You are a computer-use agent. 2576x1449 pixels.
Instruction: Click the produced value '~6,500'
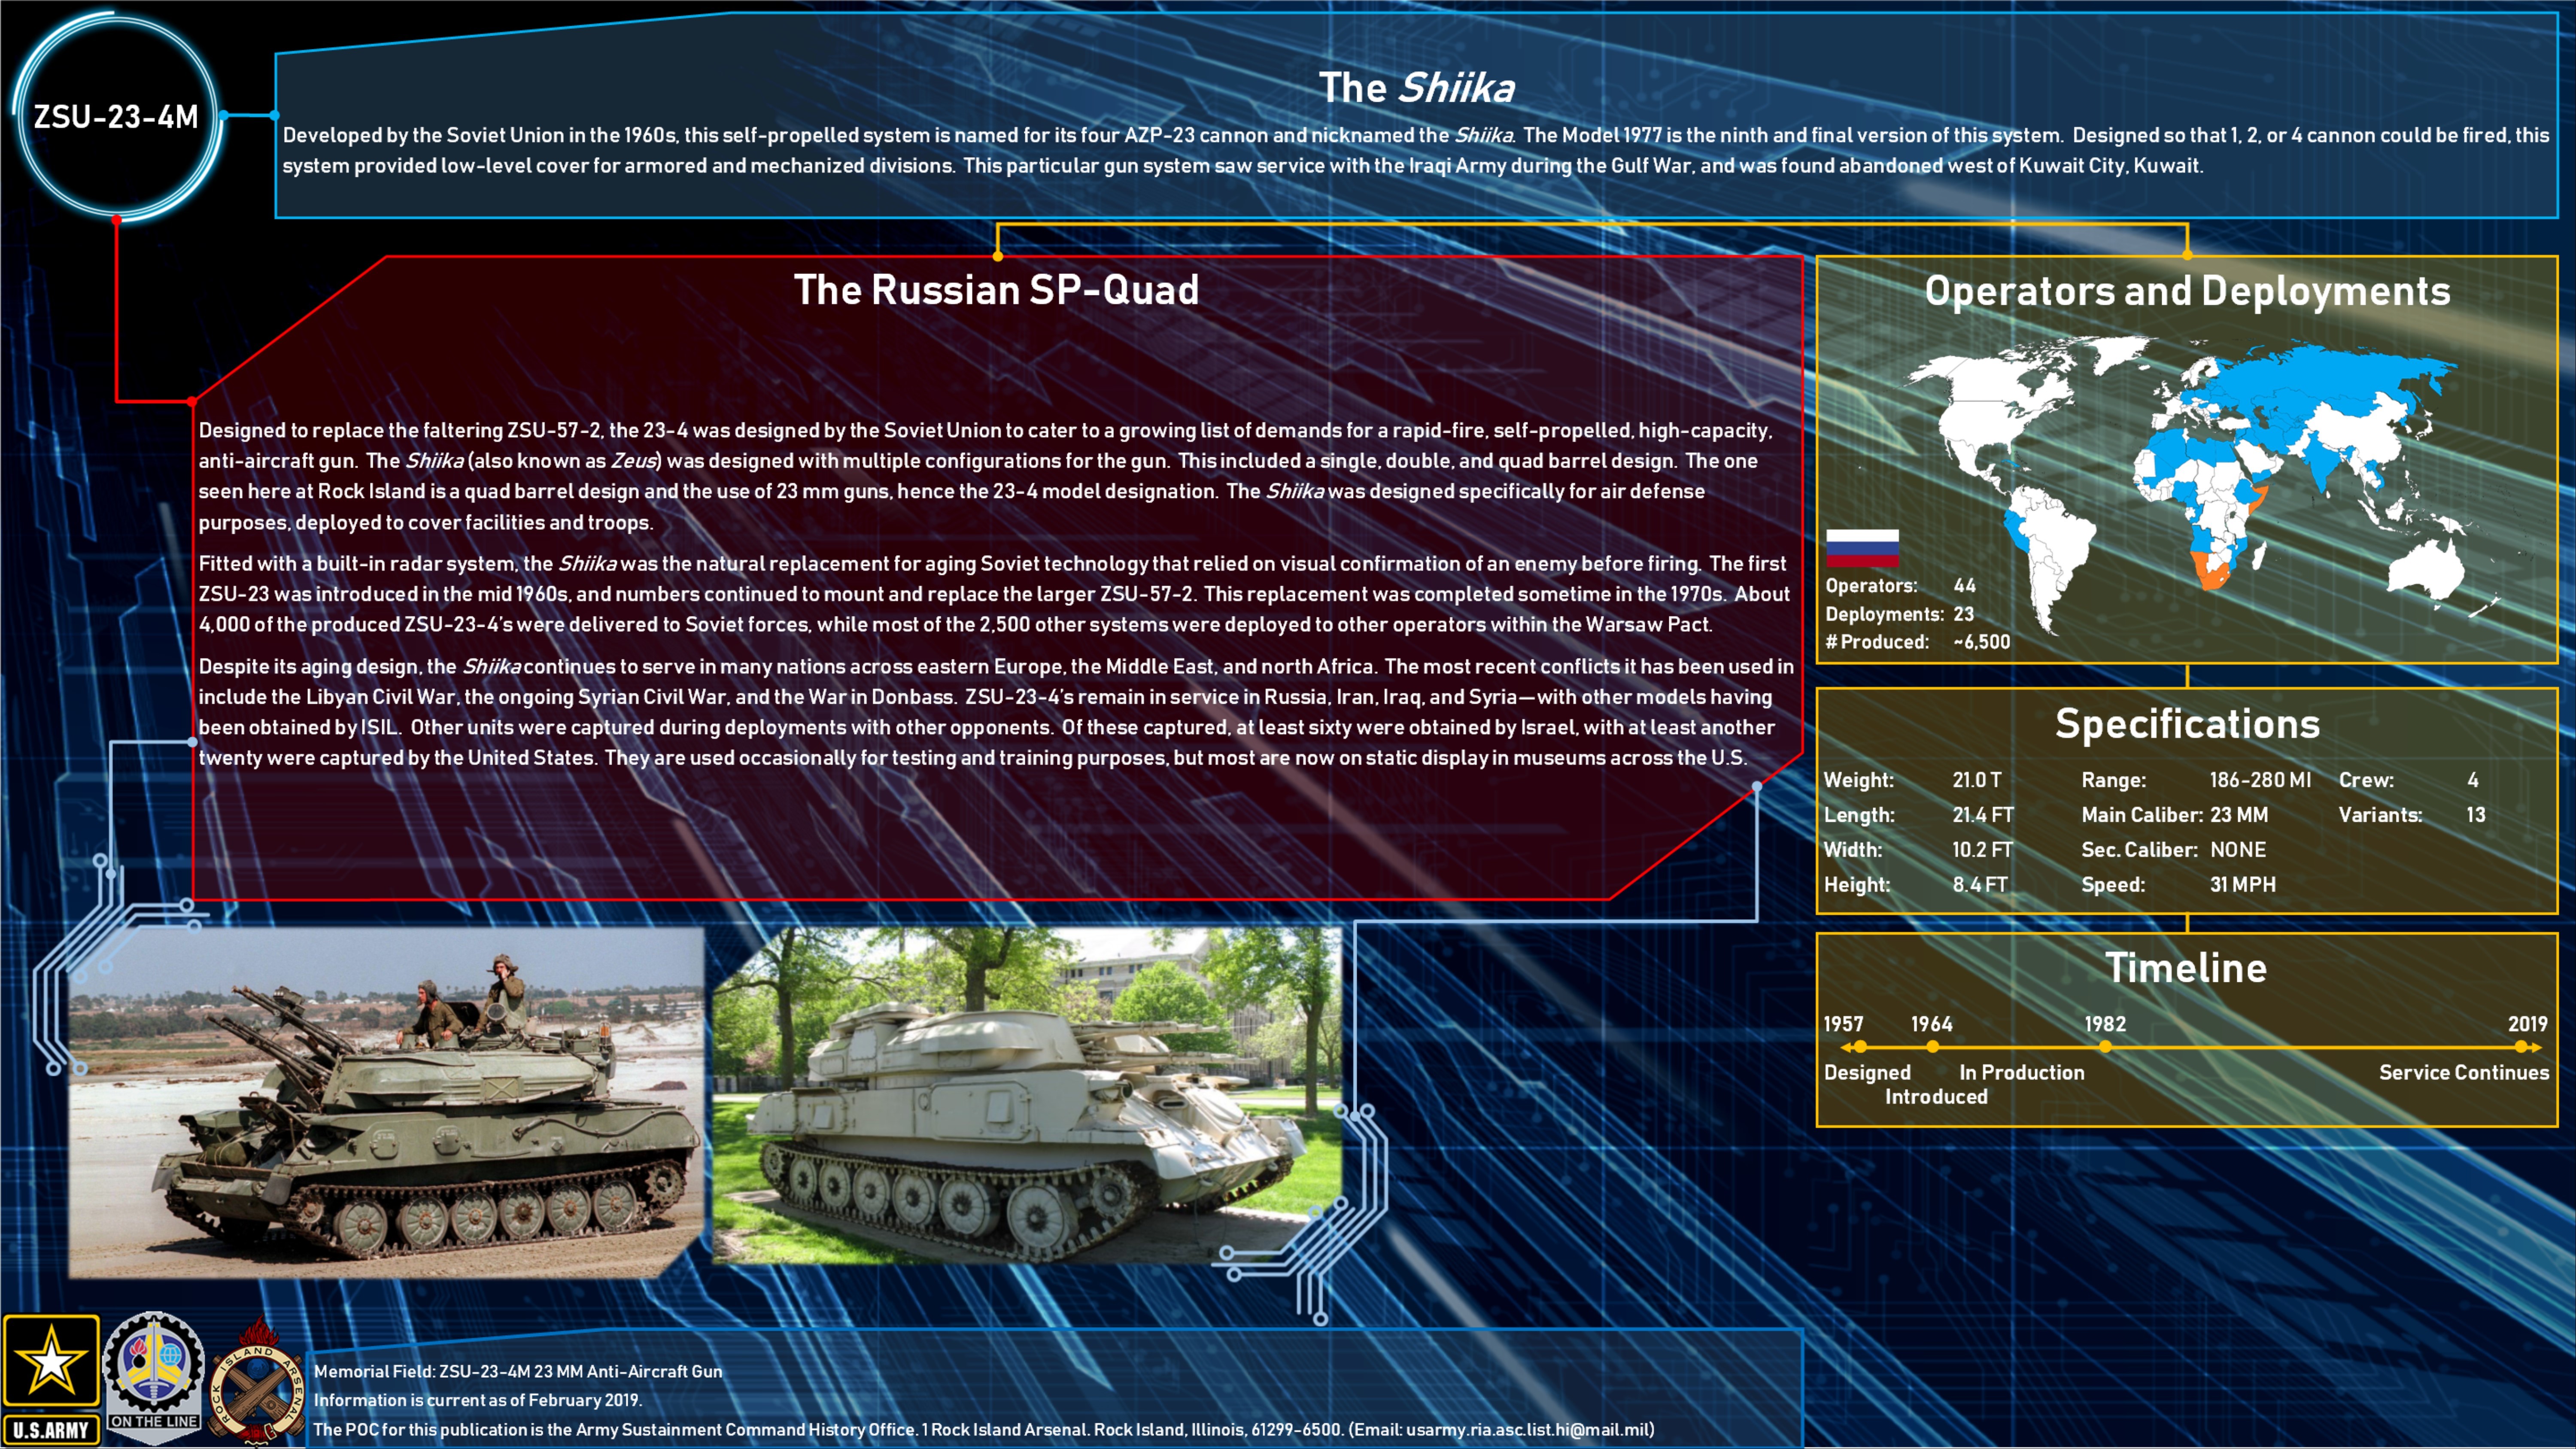click(x=1981, y=642)
